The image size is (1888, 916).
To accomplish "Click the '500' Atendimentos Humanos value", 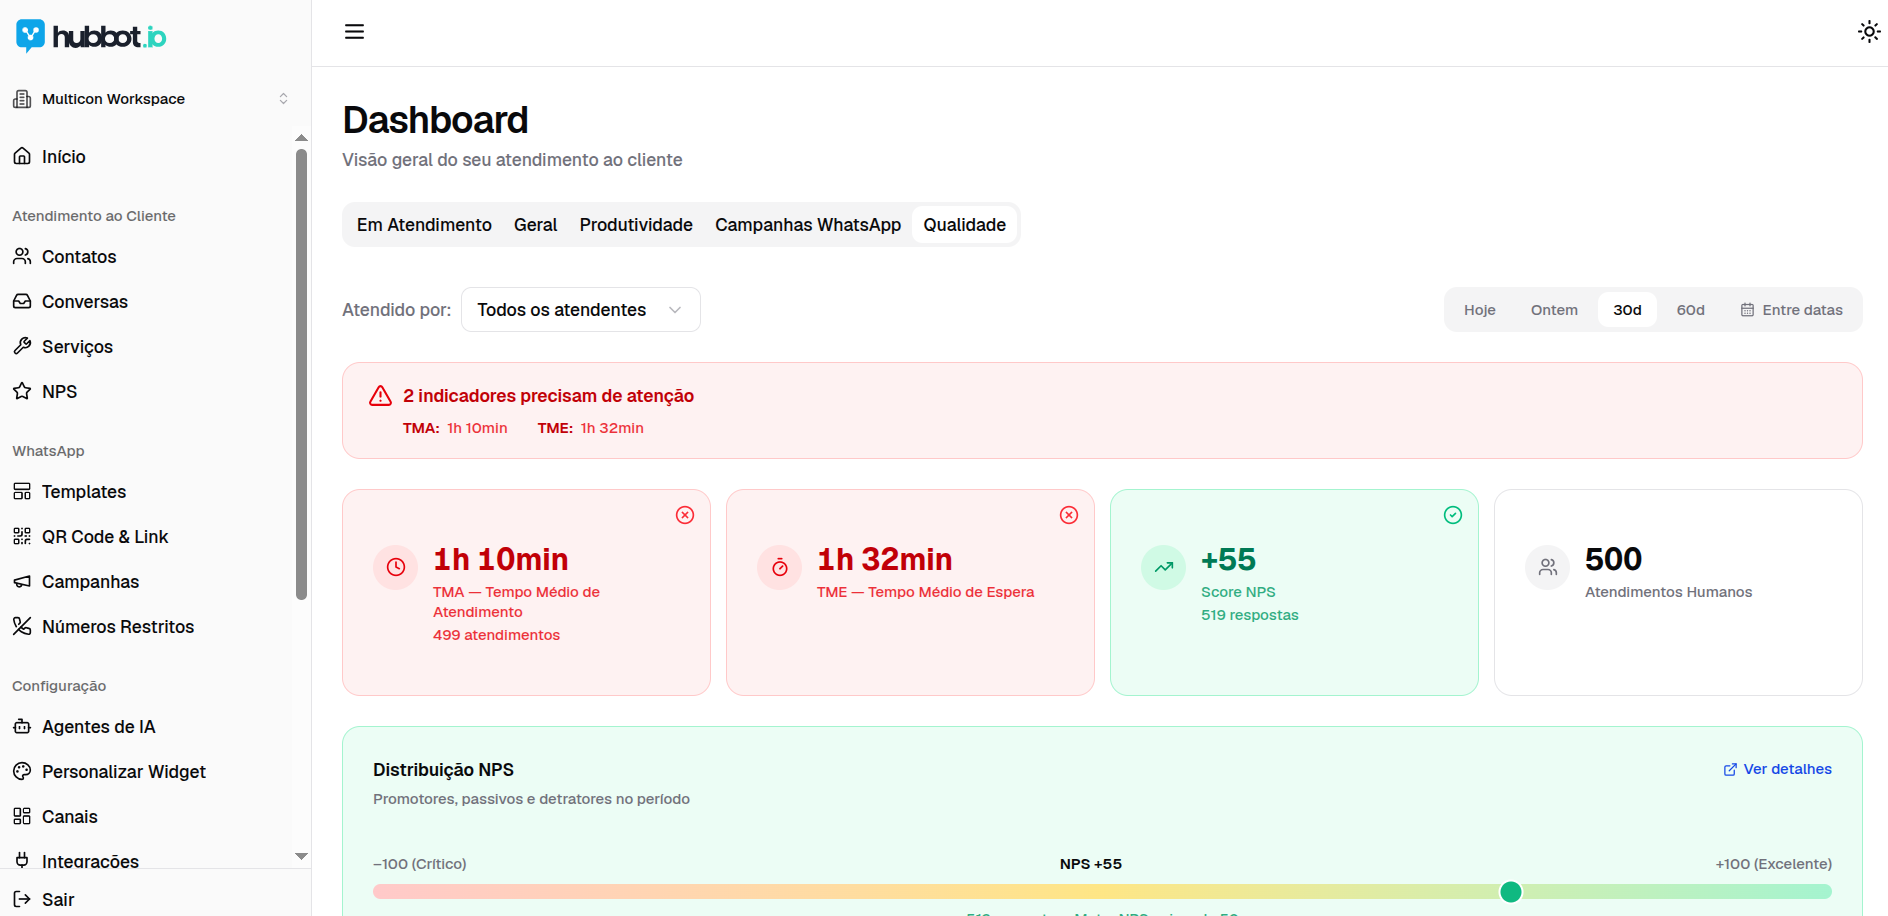I will point(1613,559).
